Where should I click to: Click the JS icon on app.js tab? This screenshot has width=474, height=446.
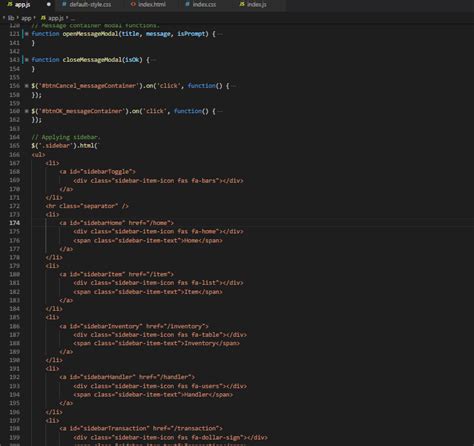point(10,4)
